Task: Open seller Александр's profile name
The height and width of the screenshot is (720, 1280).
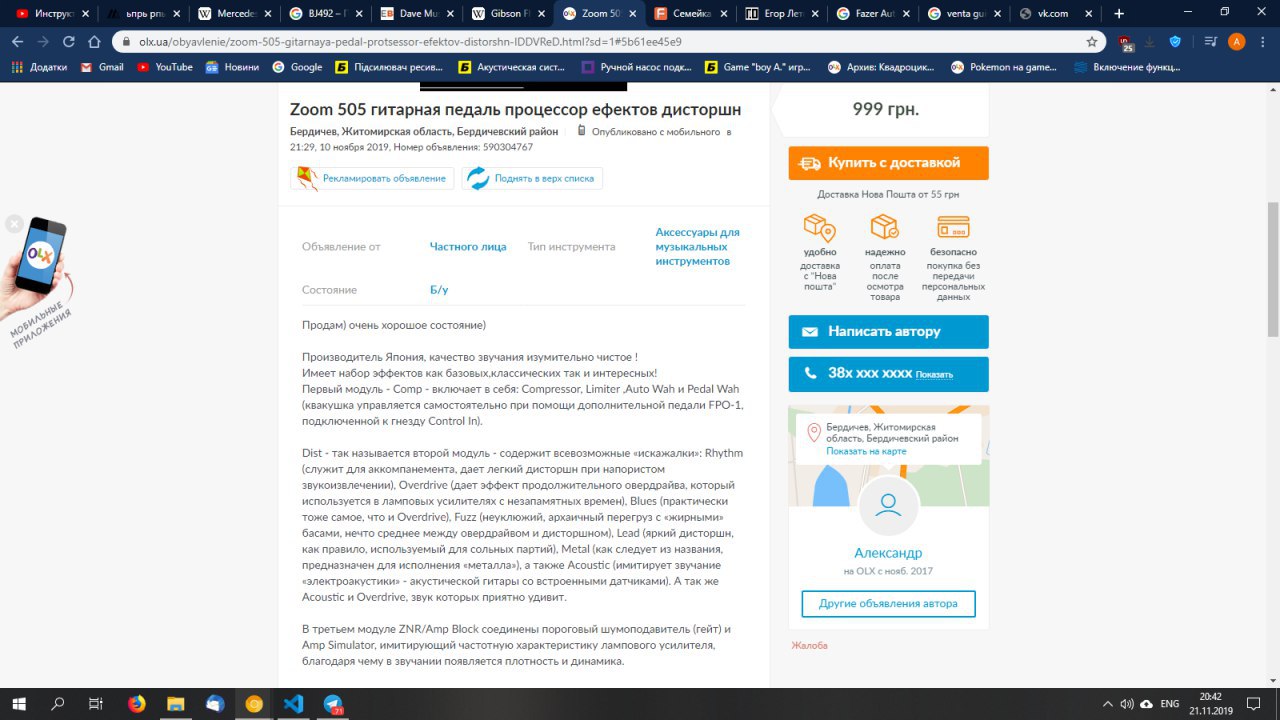Action: pos(888,553)
